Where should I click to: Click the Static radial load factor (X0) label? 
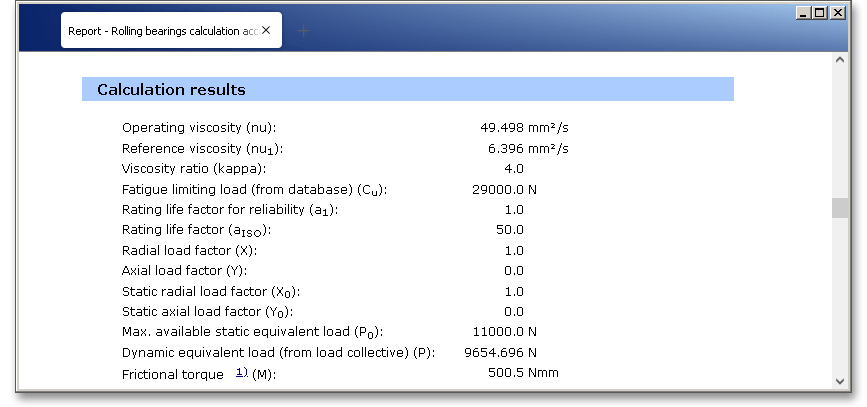(211, 291)
